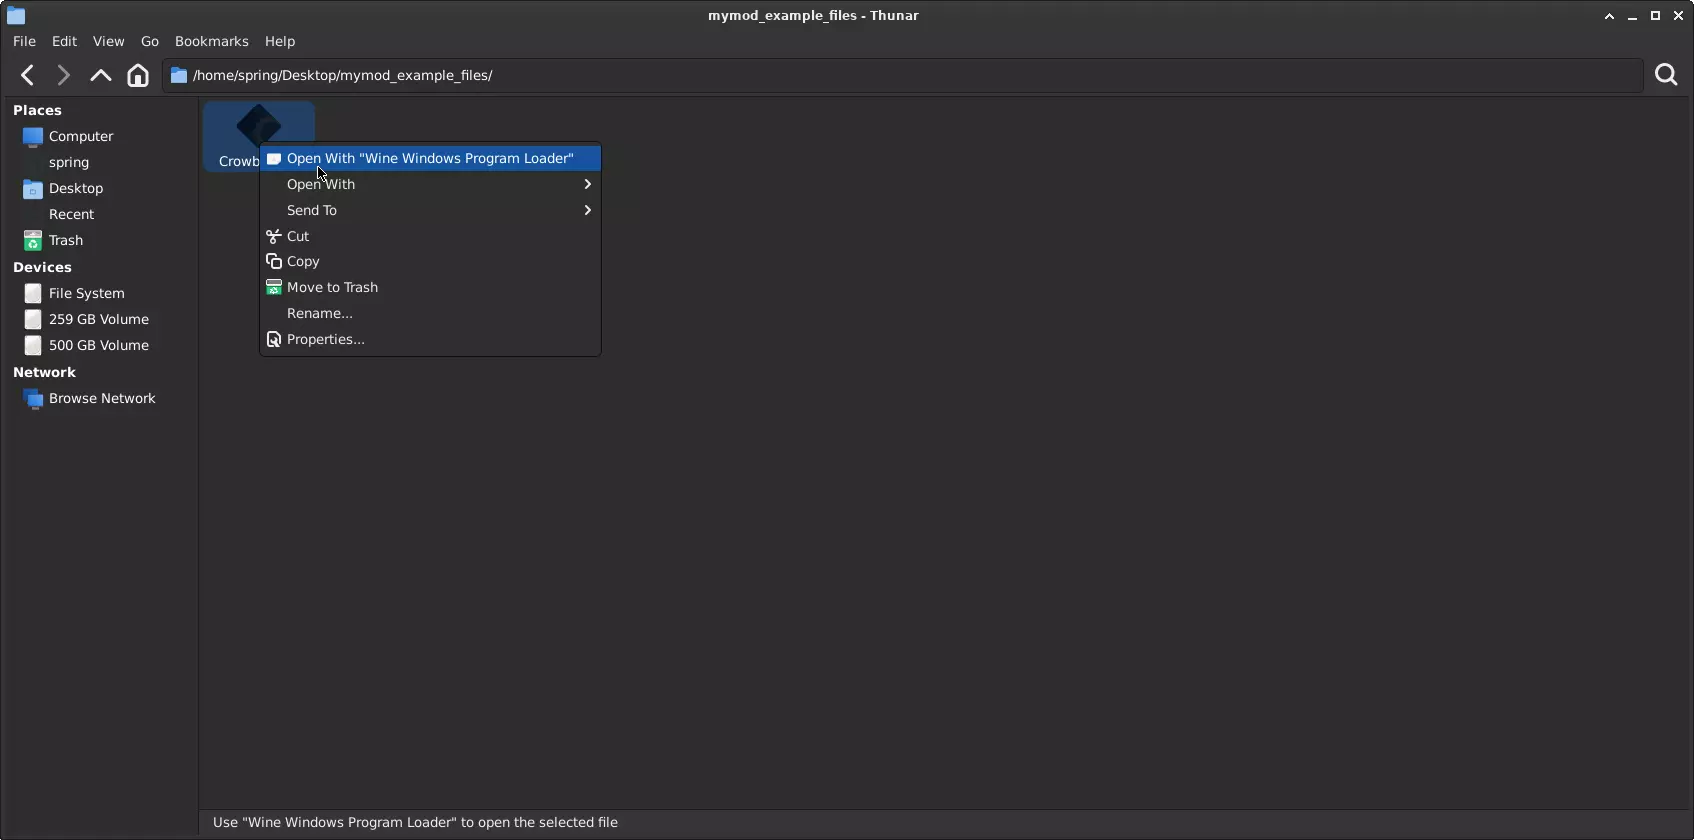Viewport: 1694px width, 840px height.
Task: Open the Go menu
Action: click(150, 41)
